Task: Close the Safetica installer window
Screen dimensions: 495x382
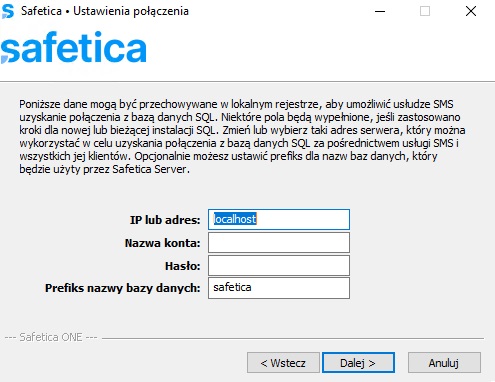Action: 471,11
